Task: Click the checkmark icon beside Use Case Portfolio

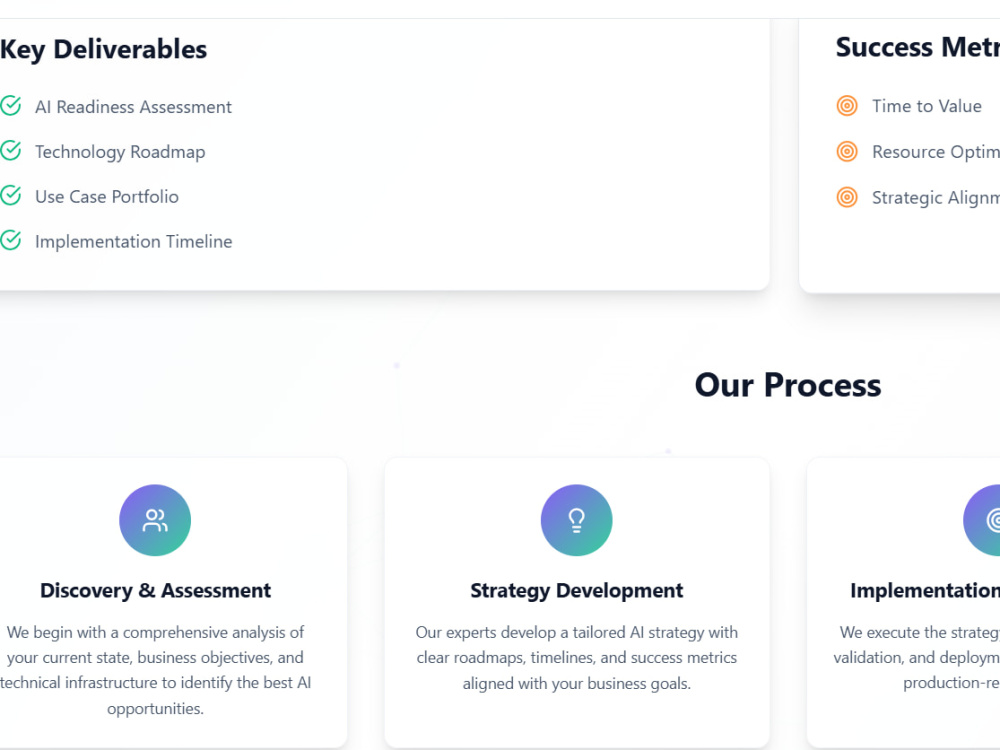Action: (11, 196)
